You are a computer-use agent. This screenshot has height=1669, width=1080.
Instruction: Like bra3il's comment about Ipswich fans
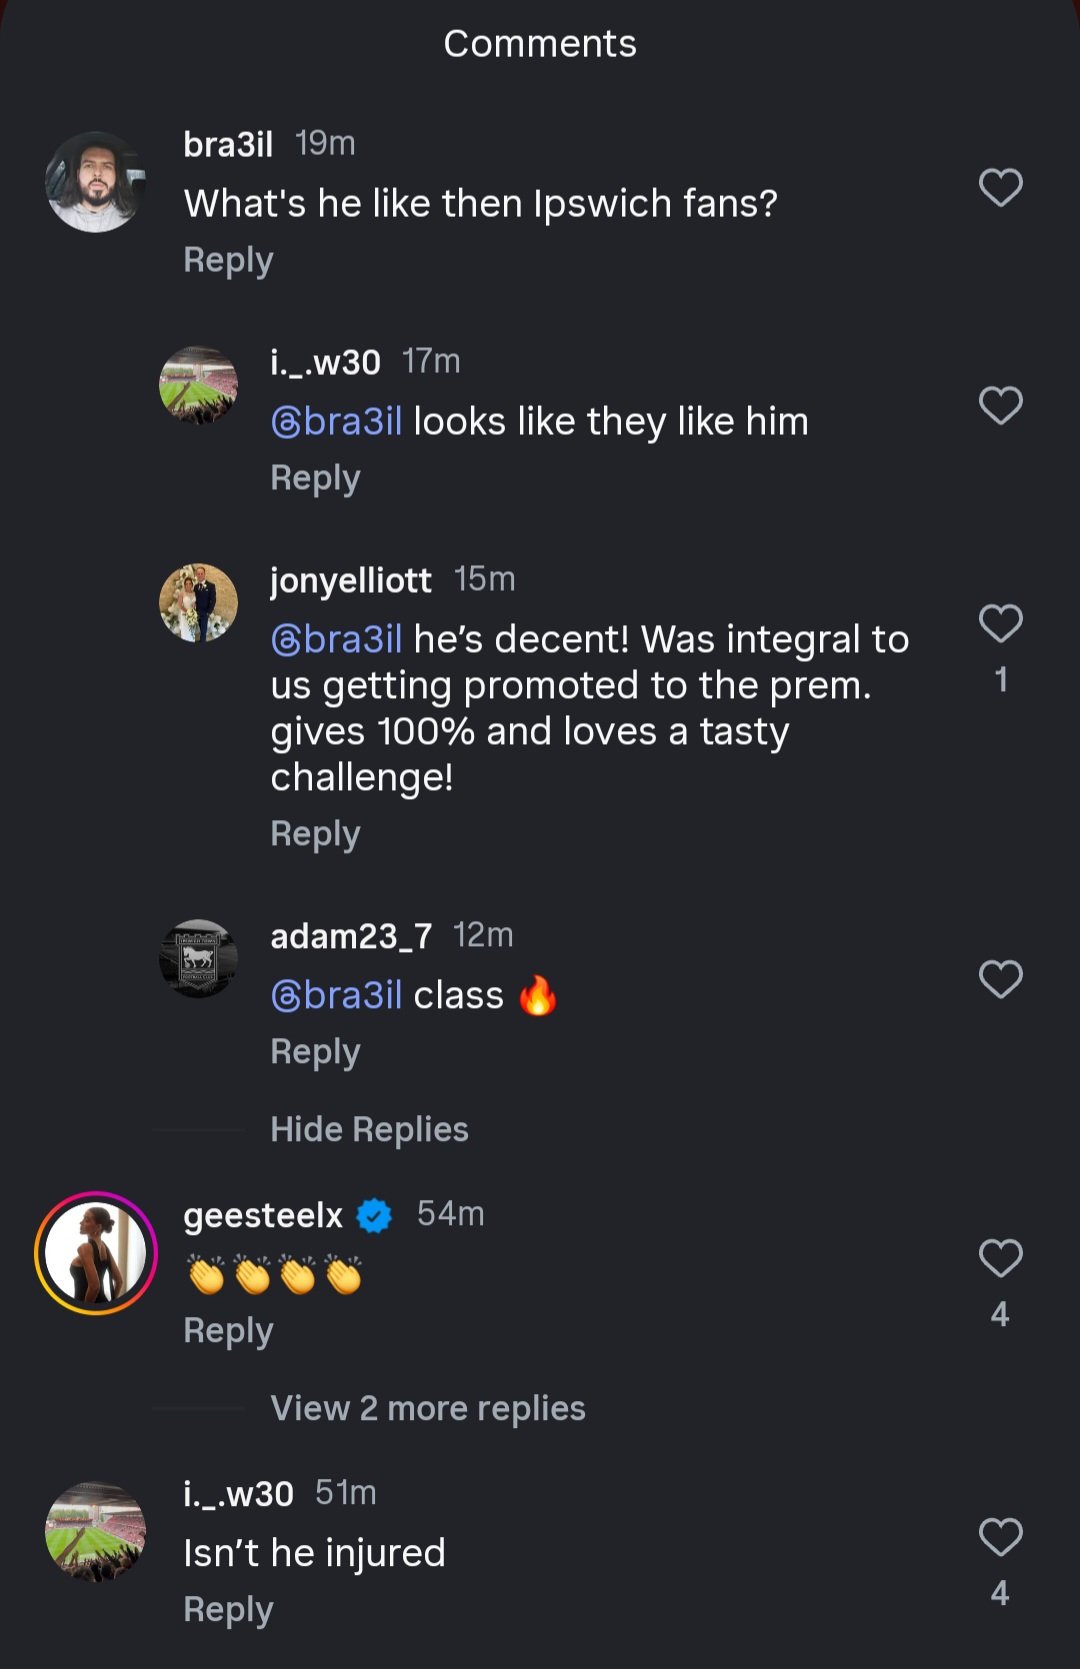(1000, 188)
